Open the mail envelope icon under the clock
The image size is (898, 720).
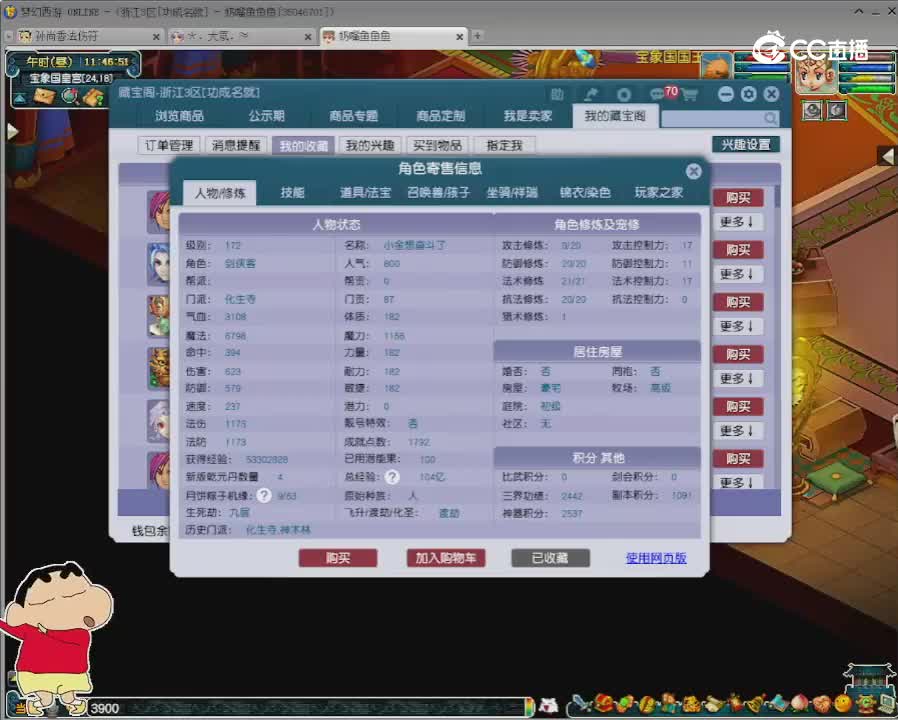pyautogui.click(x=44, y=95)
